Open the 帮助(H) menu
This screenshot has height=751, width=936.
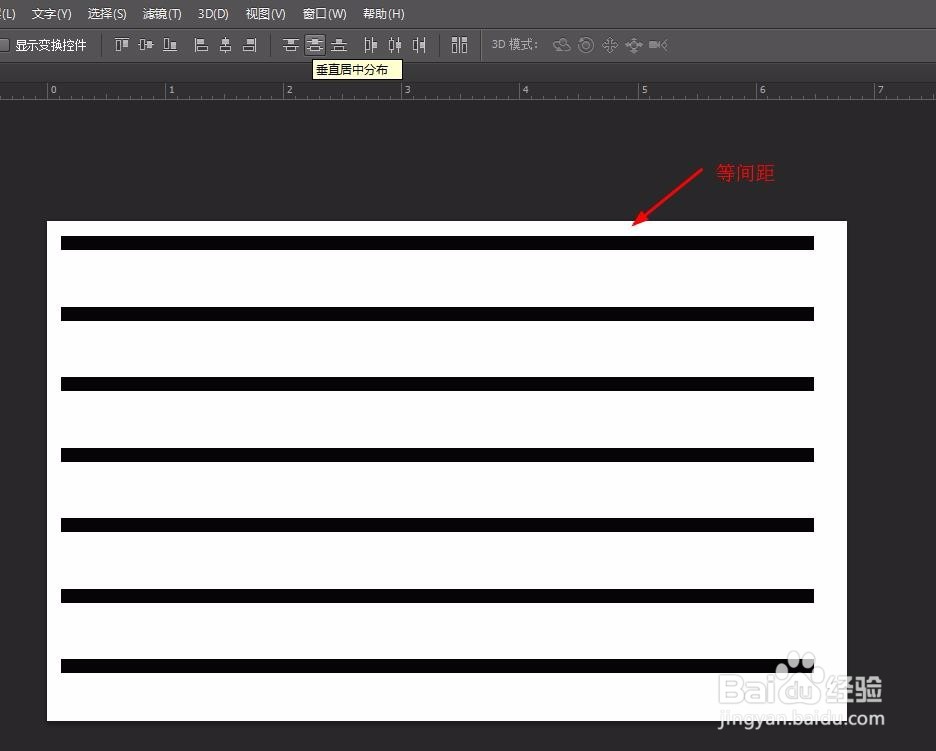coord(384,14)
